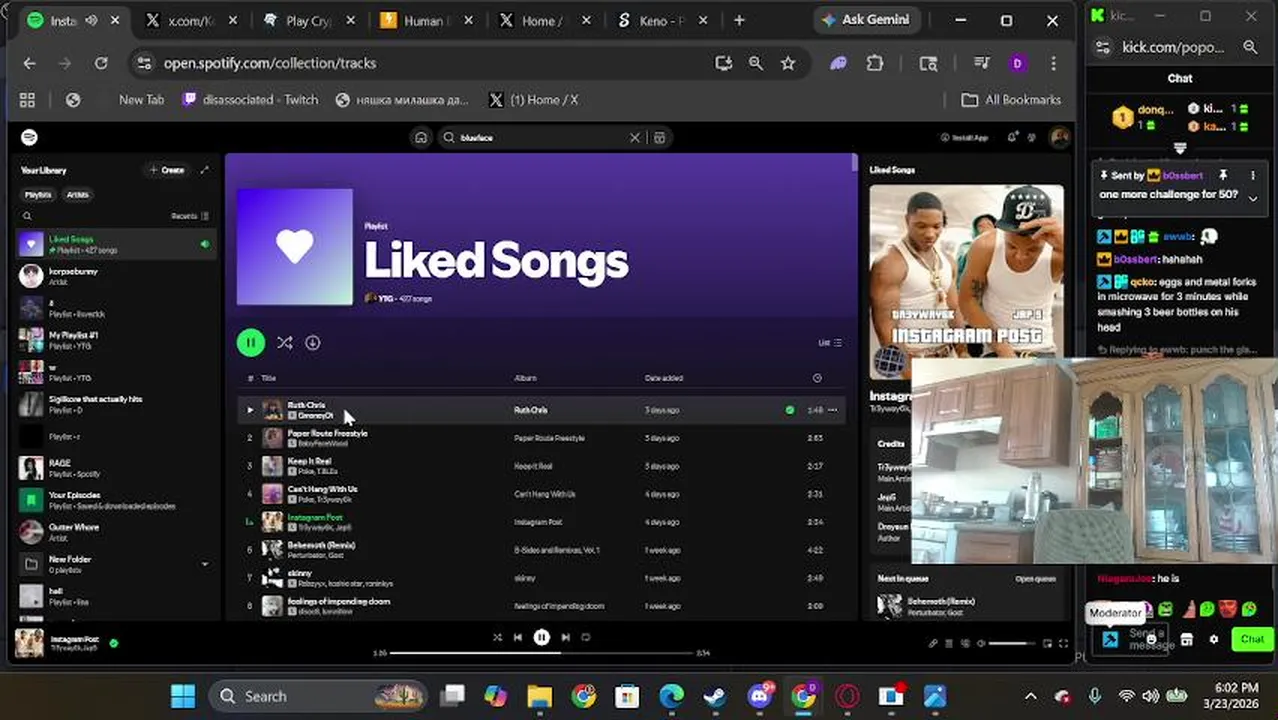Image resolution: width=1278 pixels, height=720 pixels.
Task: Toggle repeat in player bar
Action: click(x=586, y=637)
